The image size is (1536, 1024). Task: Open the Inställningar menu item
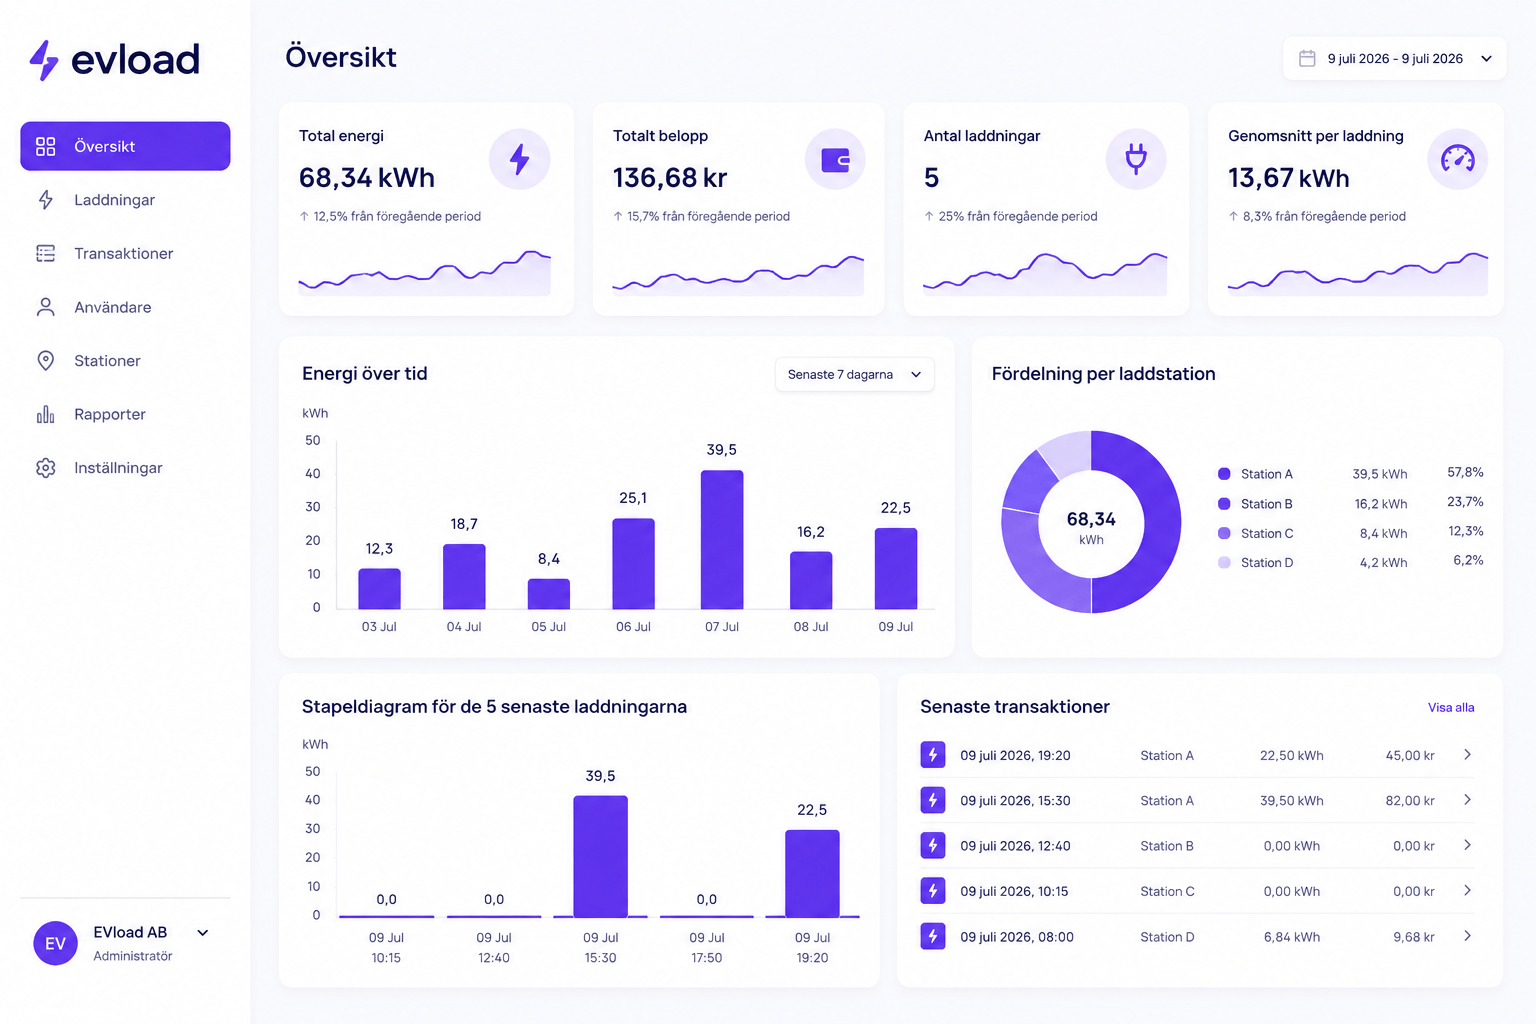click(x=125, y=468)
